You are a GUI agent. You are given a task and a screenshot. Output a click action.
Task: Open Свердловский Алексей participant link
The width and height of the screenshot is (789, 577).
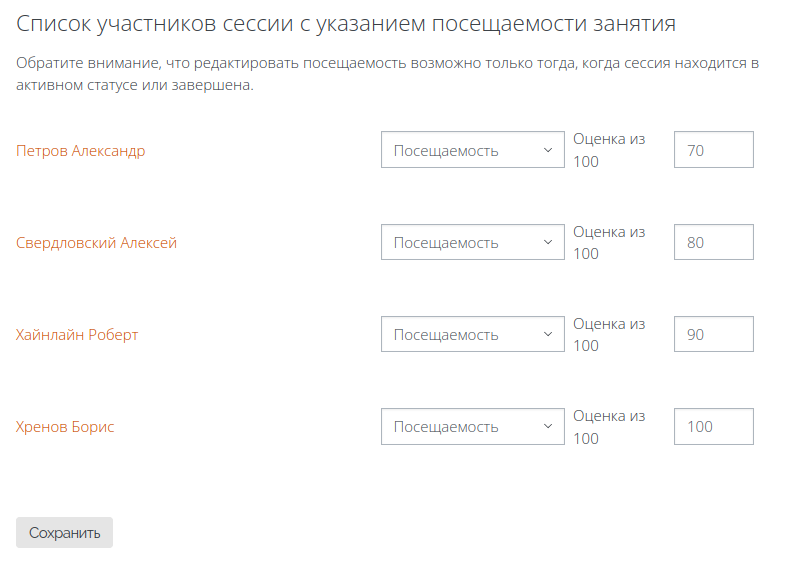click(96, 242)
